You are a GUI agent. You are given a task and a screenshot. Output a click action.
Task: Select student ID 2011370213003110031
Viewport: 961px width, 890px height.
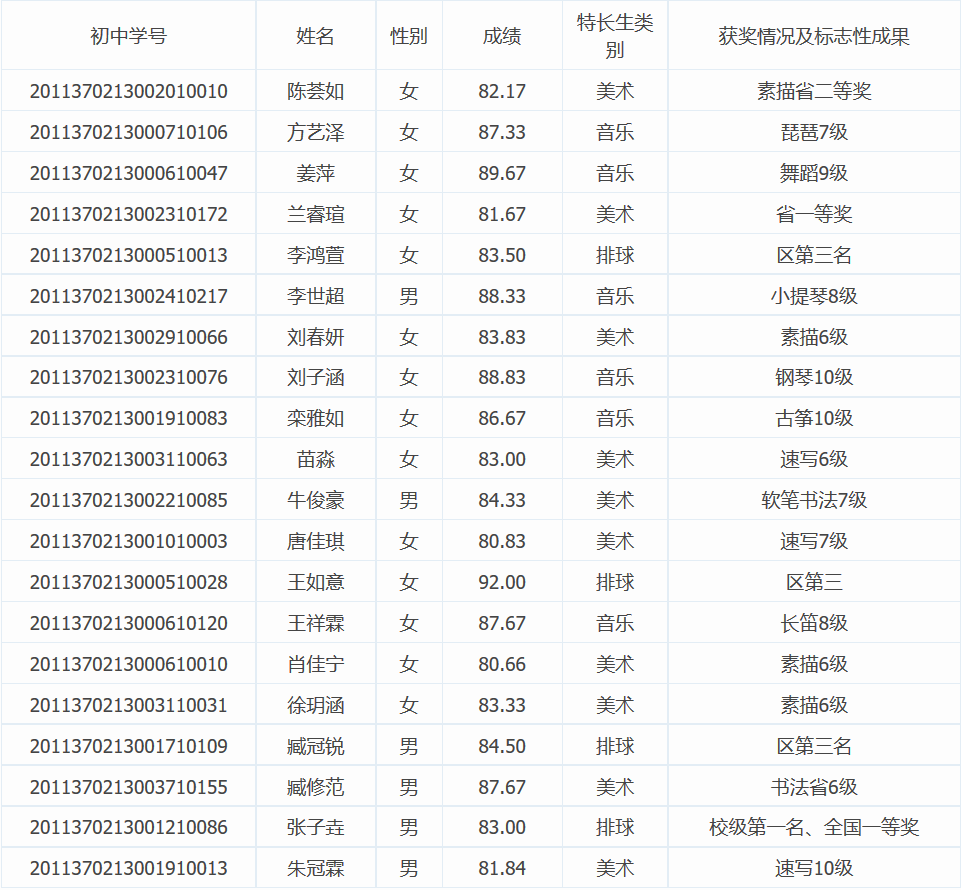click(x=128, y=706)
